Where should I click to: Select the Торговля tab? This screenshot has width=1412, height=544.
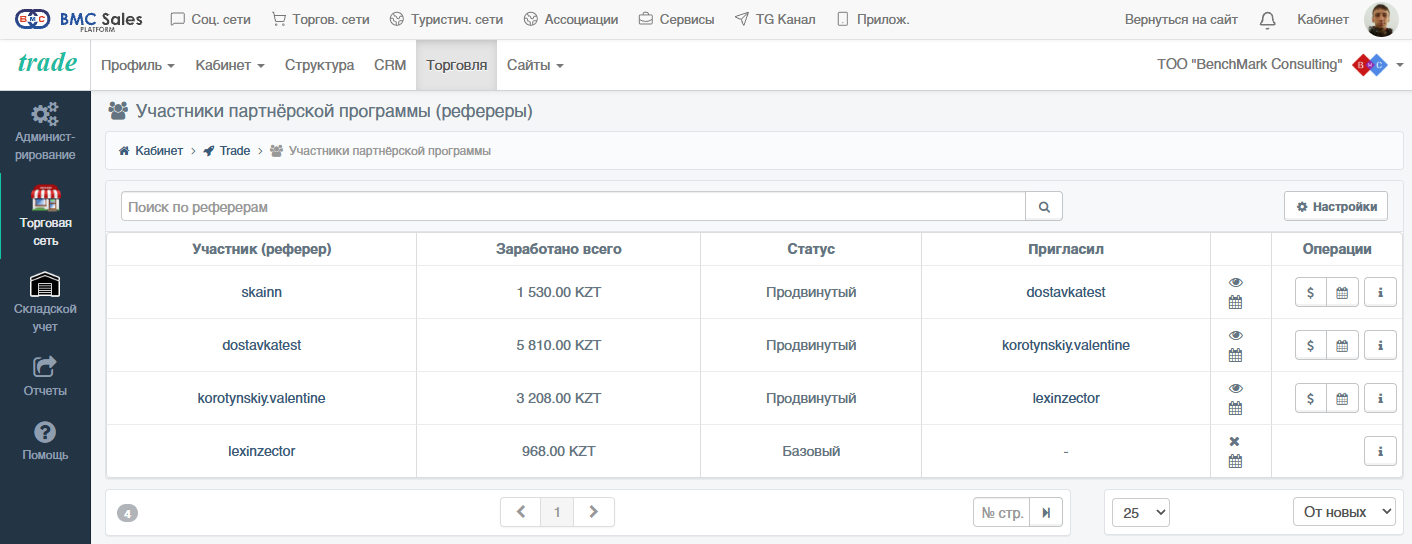[x=456, y=65]
